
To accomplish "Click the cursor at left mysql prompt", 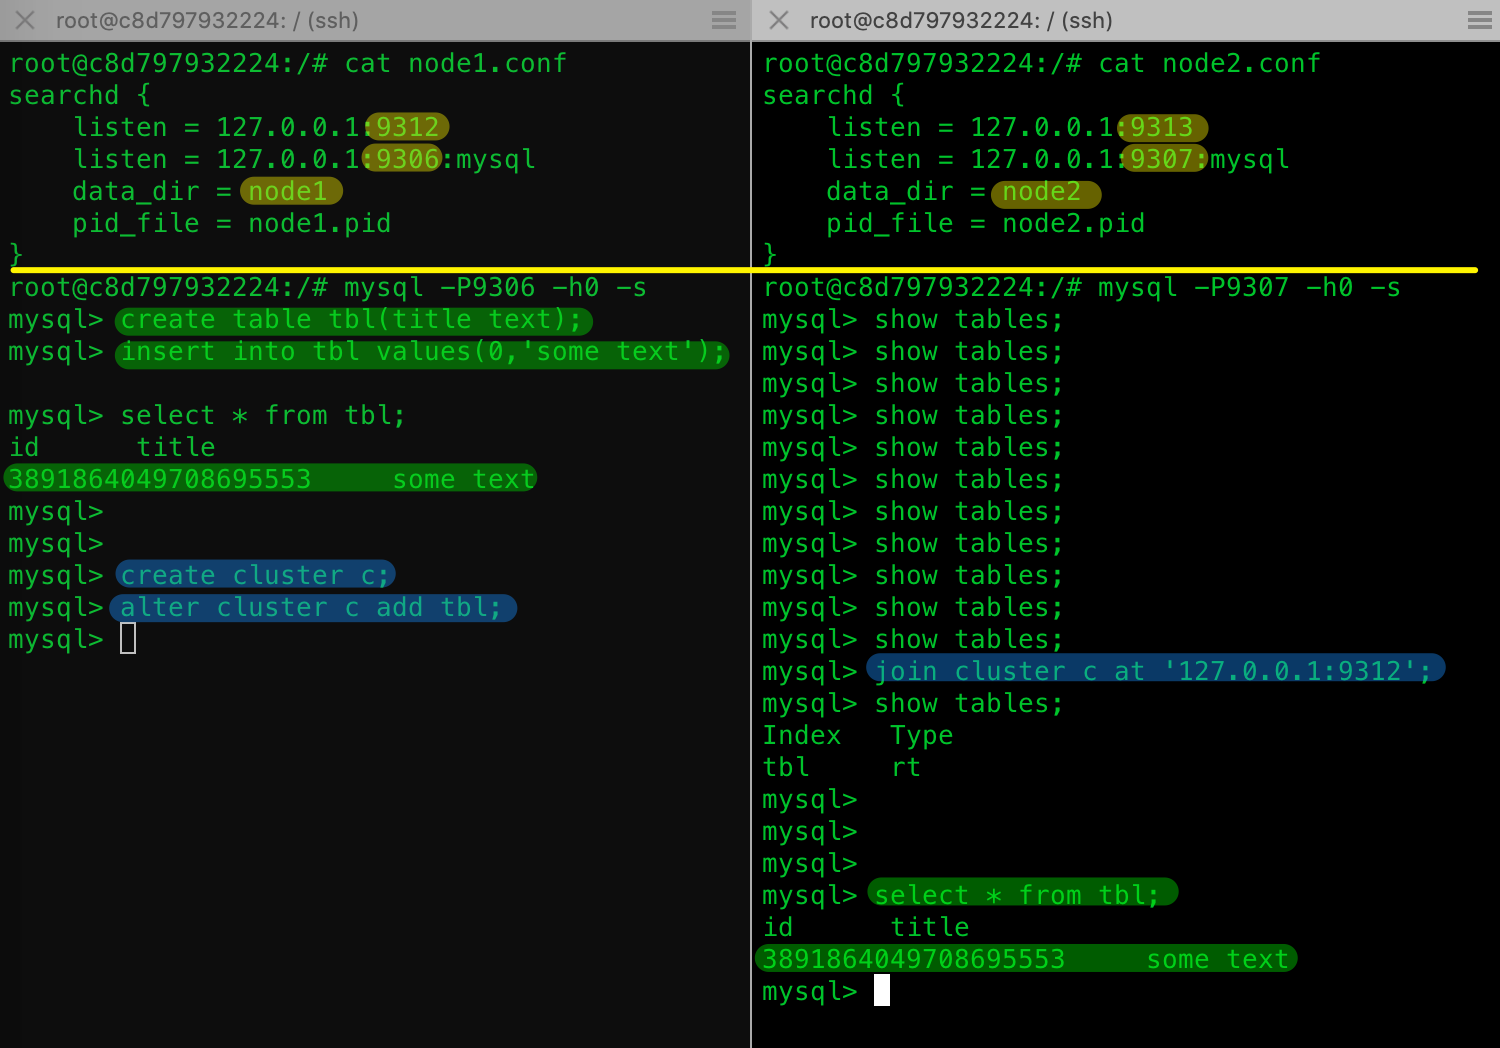I will (128, 638).
